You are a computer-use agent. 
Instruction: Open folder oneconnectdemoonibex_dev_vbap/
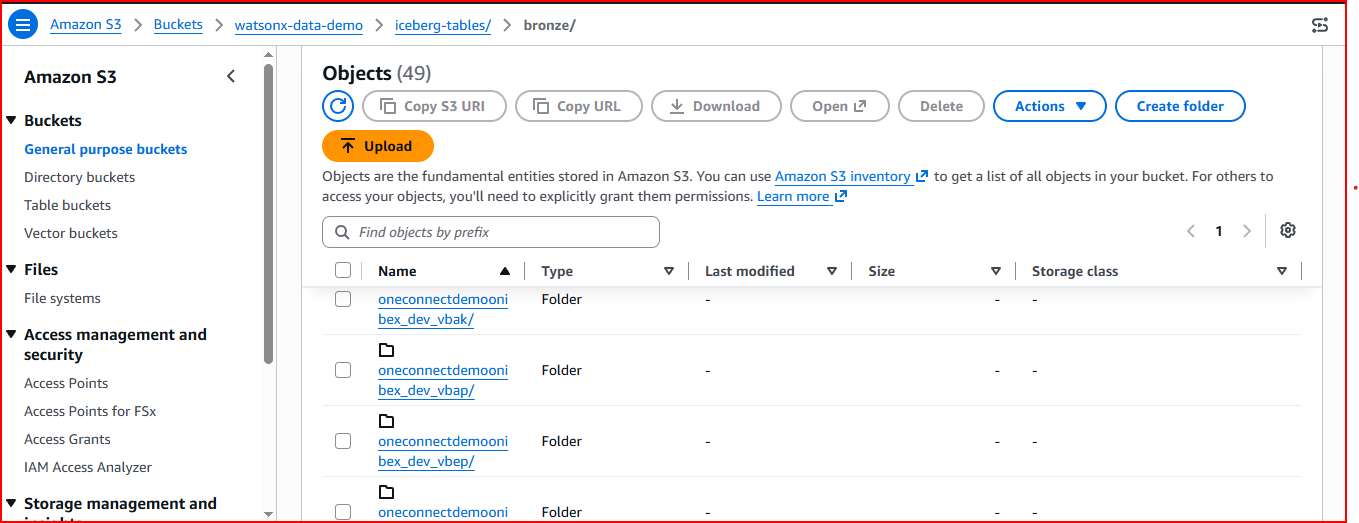[x=443, y=380]
